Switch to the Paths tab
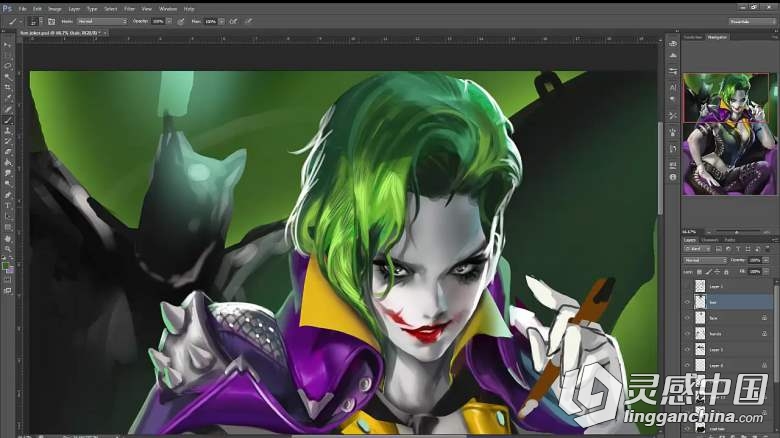The height and width of the screenshot is (438, 780). (730, 240)
